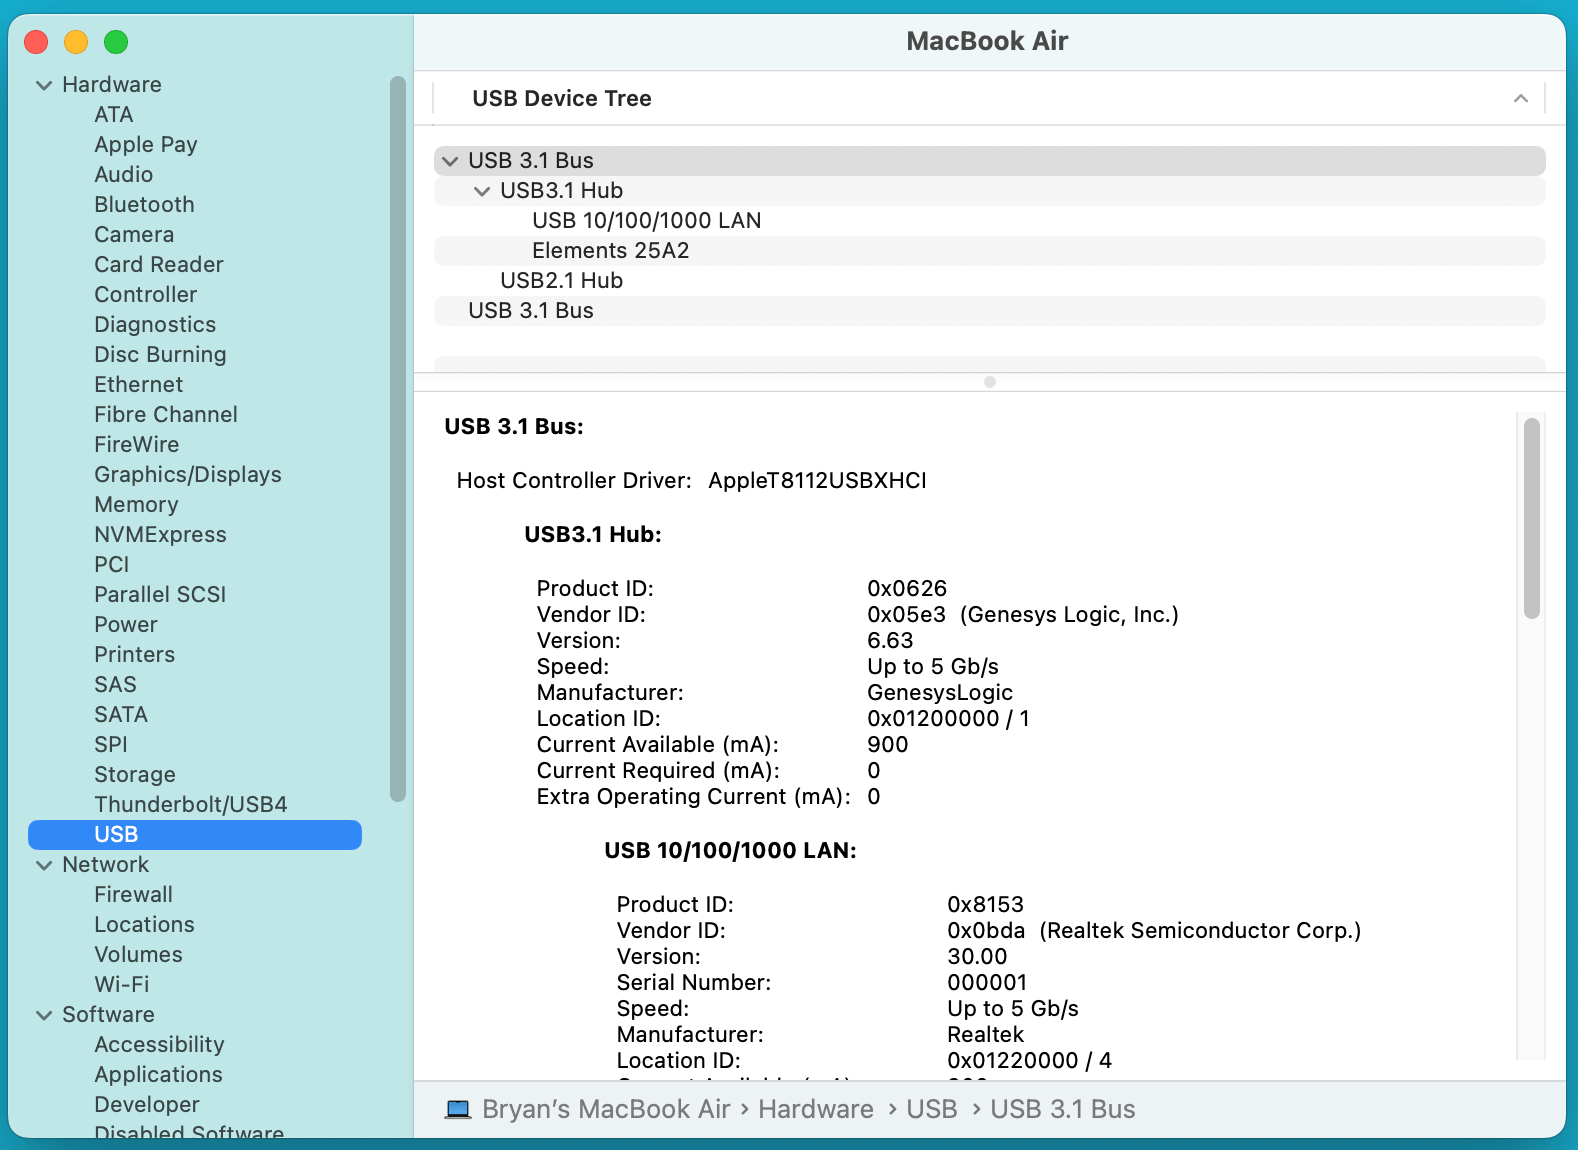Select Elements 25A2 drive in device tree

[x=610, y=251]
